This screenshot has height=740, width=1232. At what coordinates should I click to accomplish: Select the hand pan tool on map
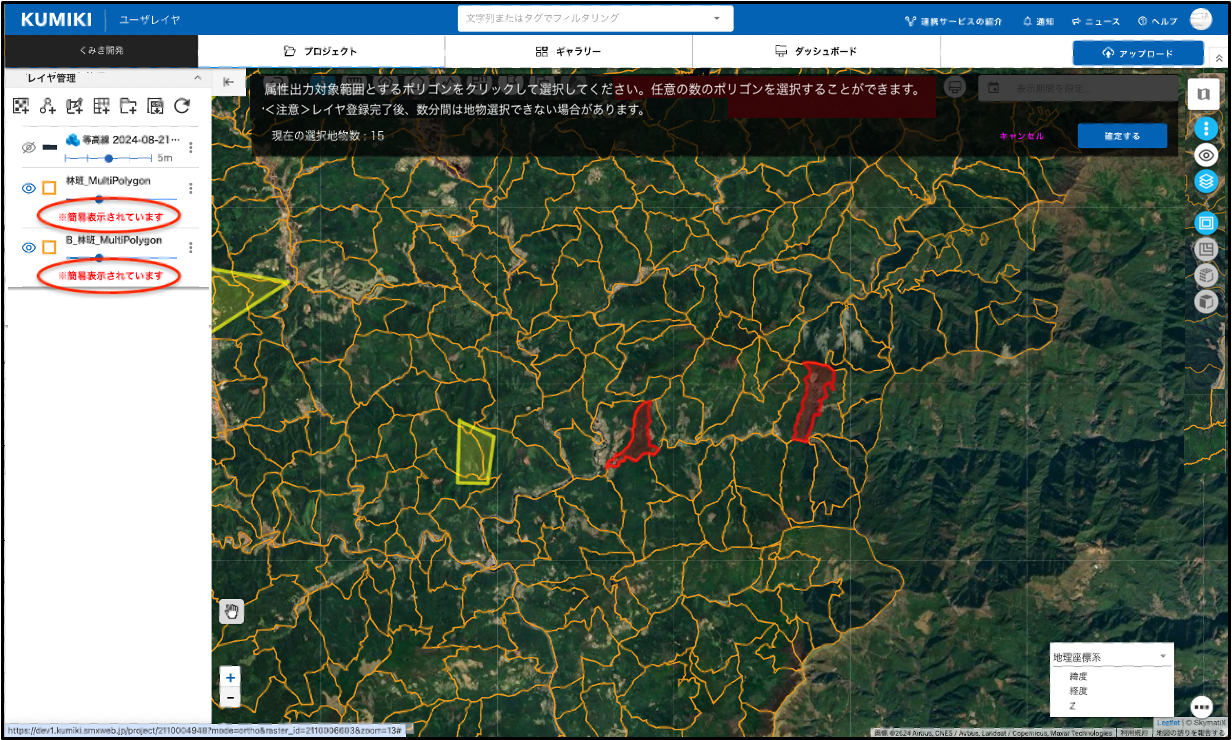231,611
